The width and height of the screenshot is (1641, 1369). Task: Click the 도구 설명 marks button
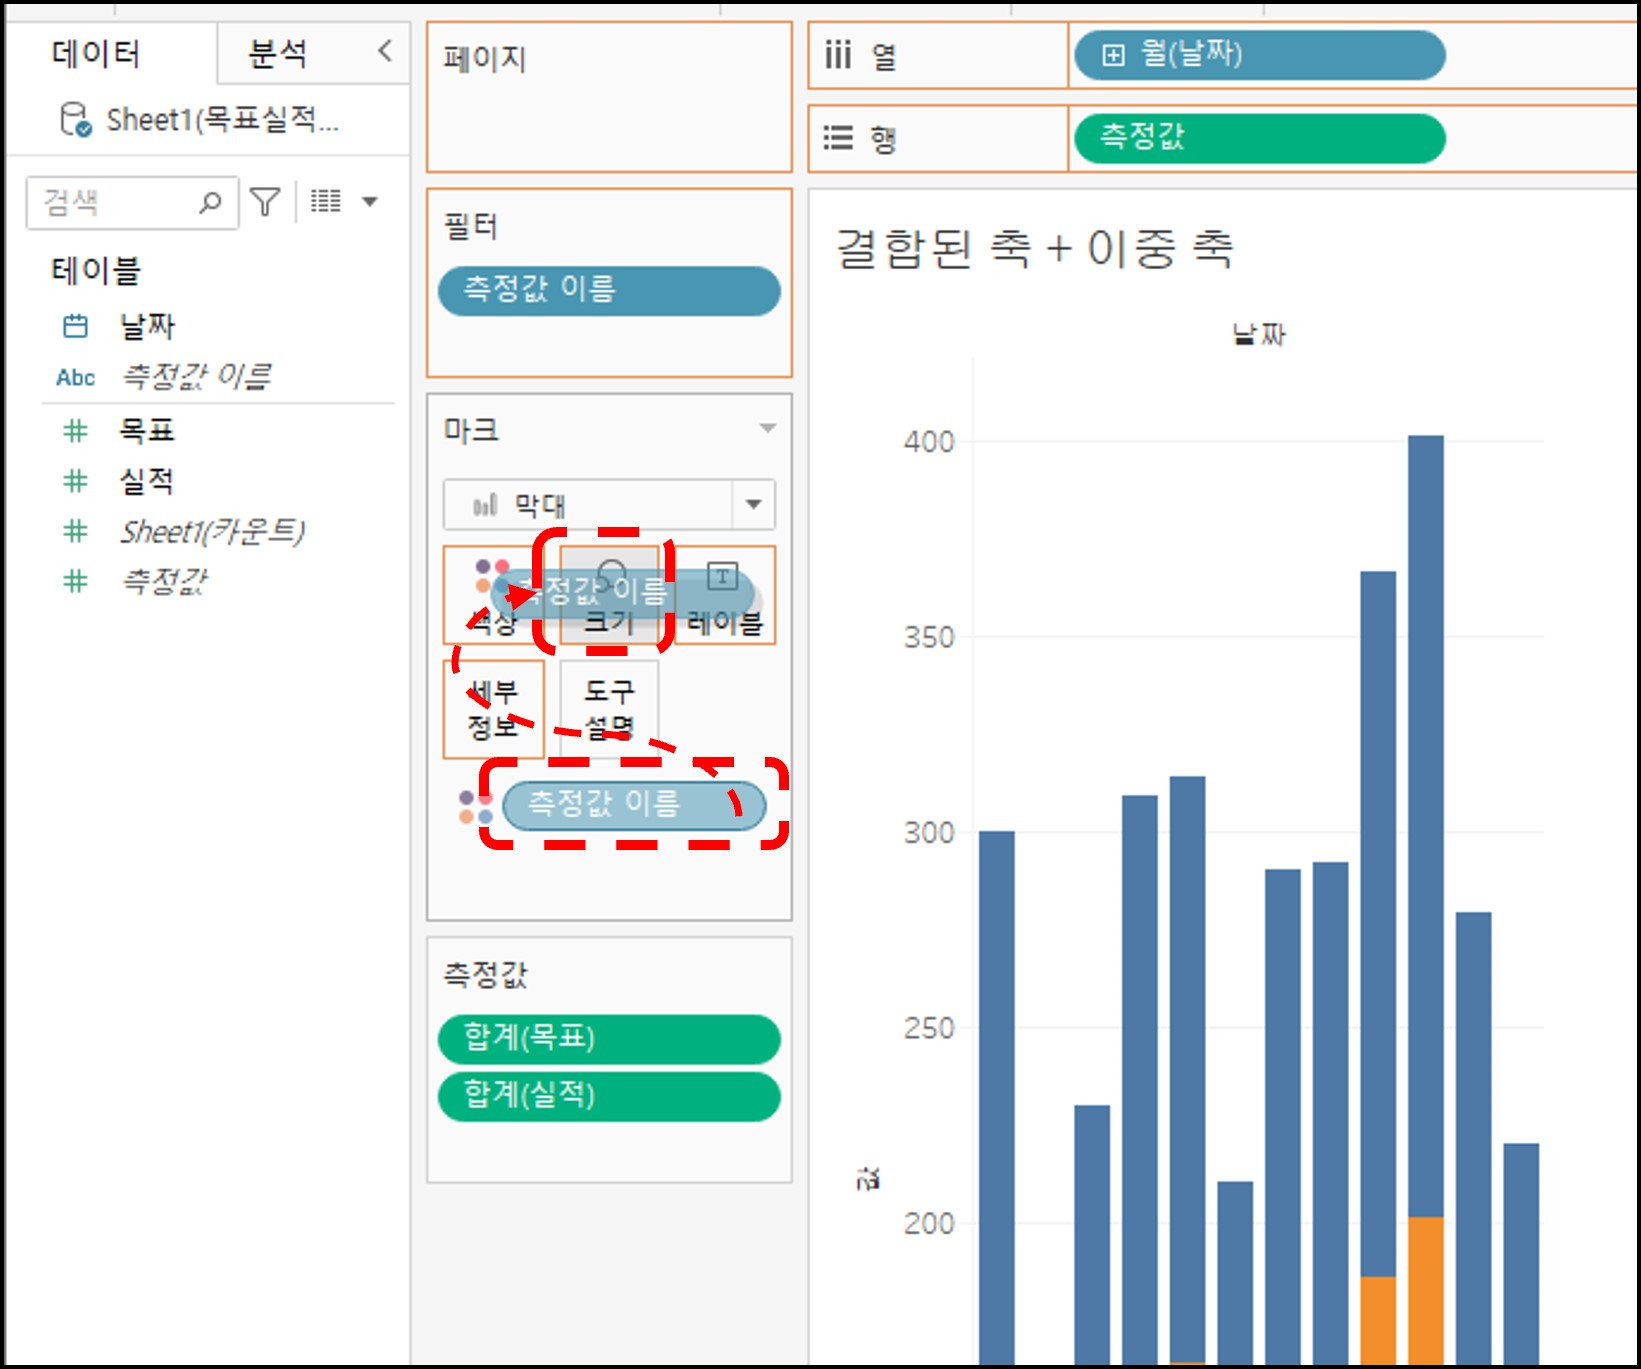609,709
